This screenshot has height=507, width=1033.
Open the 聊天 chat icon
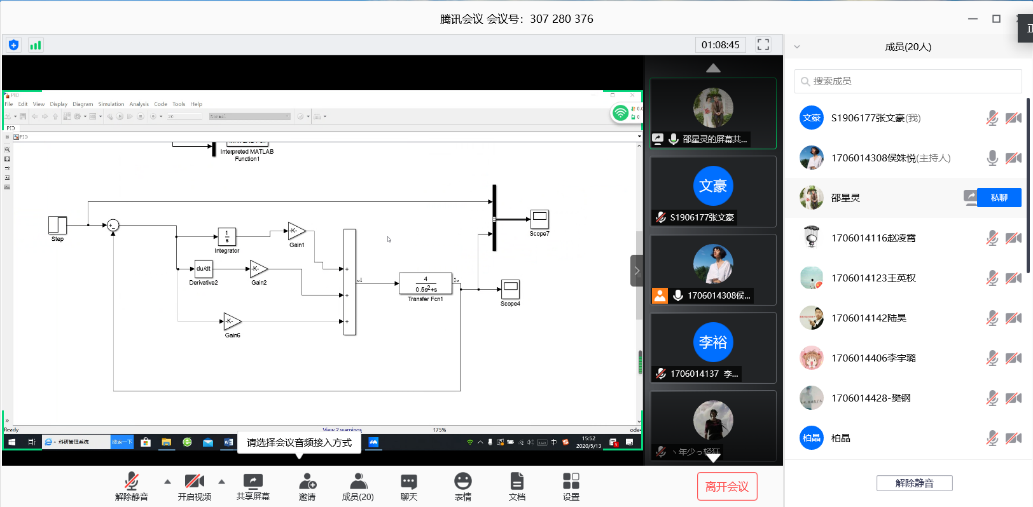coord(408,482)
